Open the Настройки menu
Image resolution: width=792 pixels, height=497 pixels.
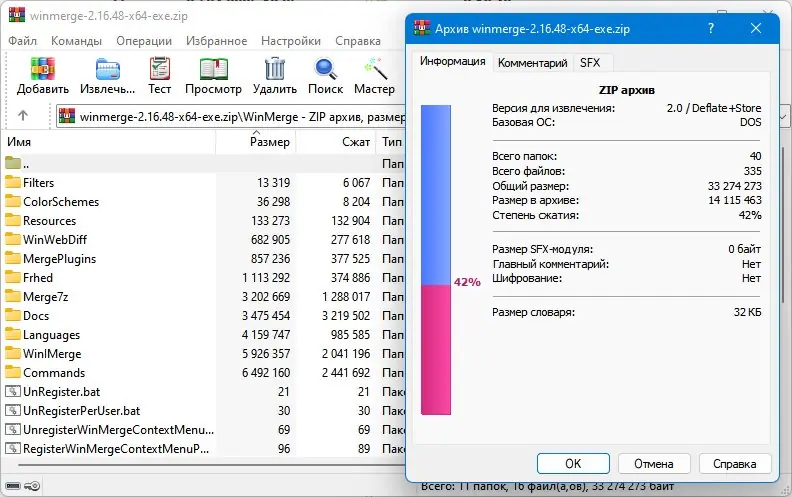(291, 41)
